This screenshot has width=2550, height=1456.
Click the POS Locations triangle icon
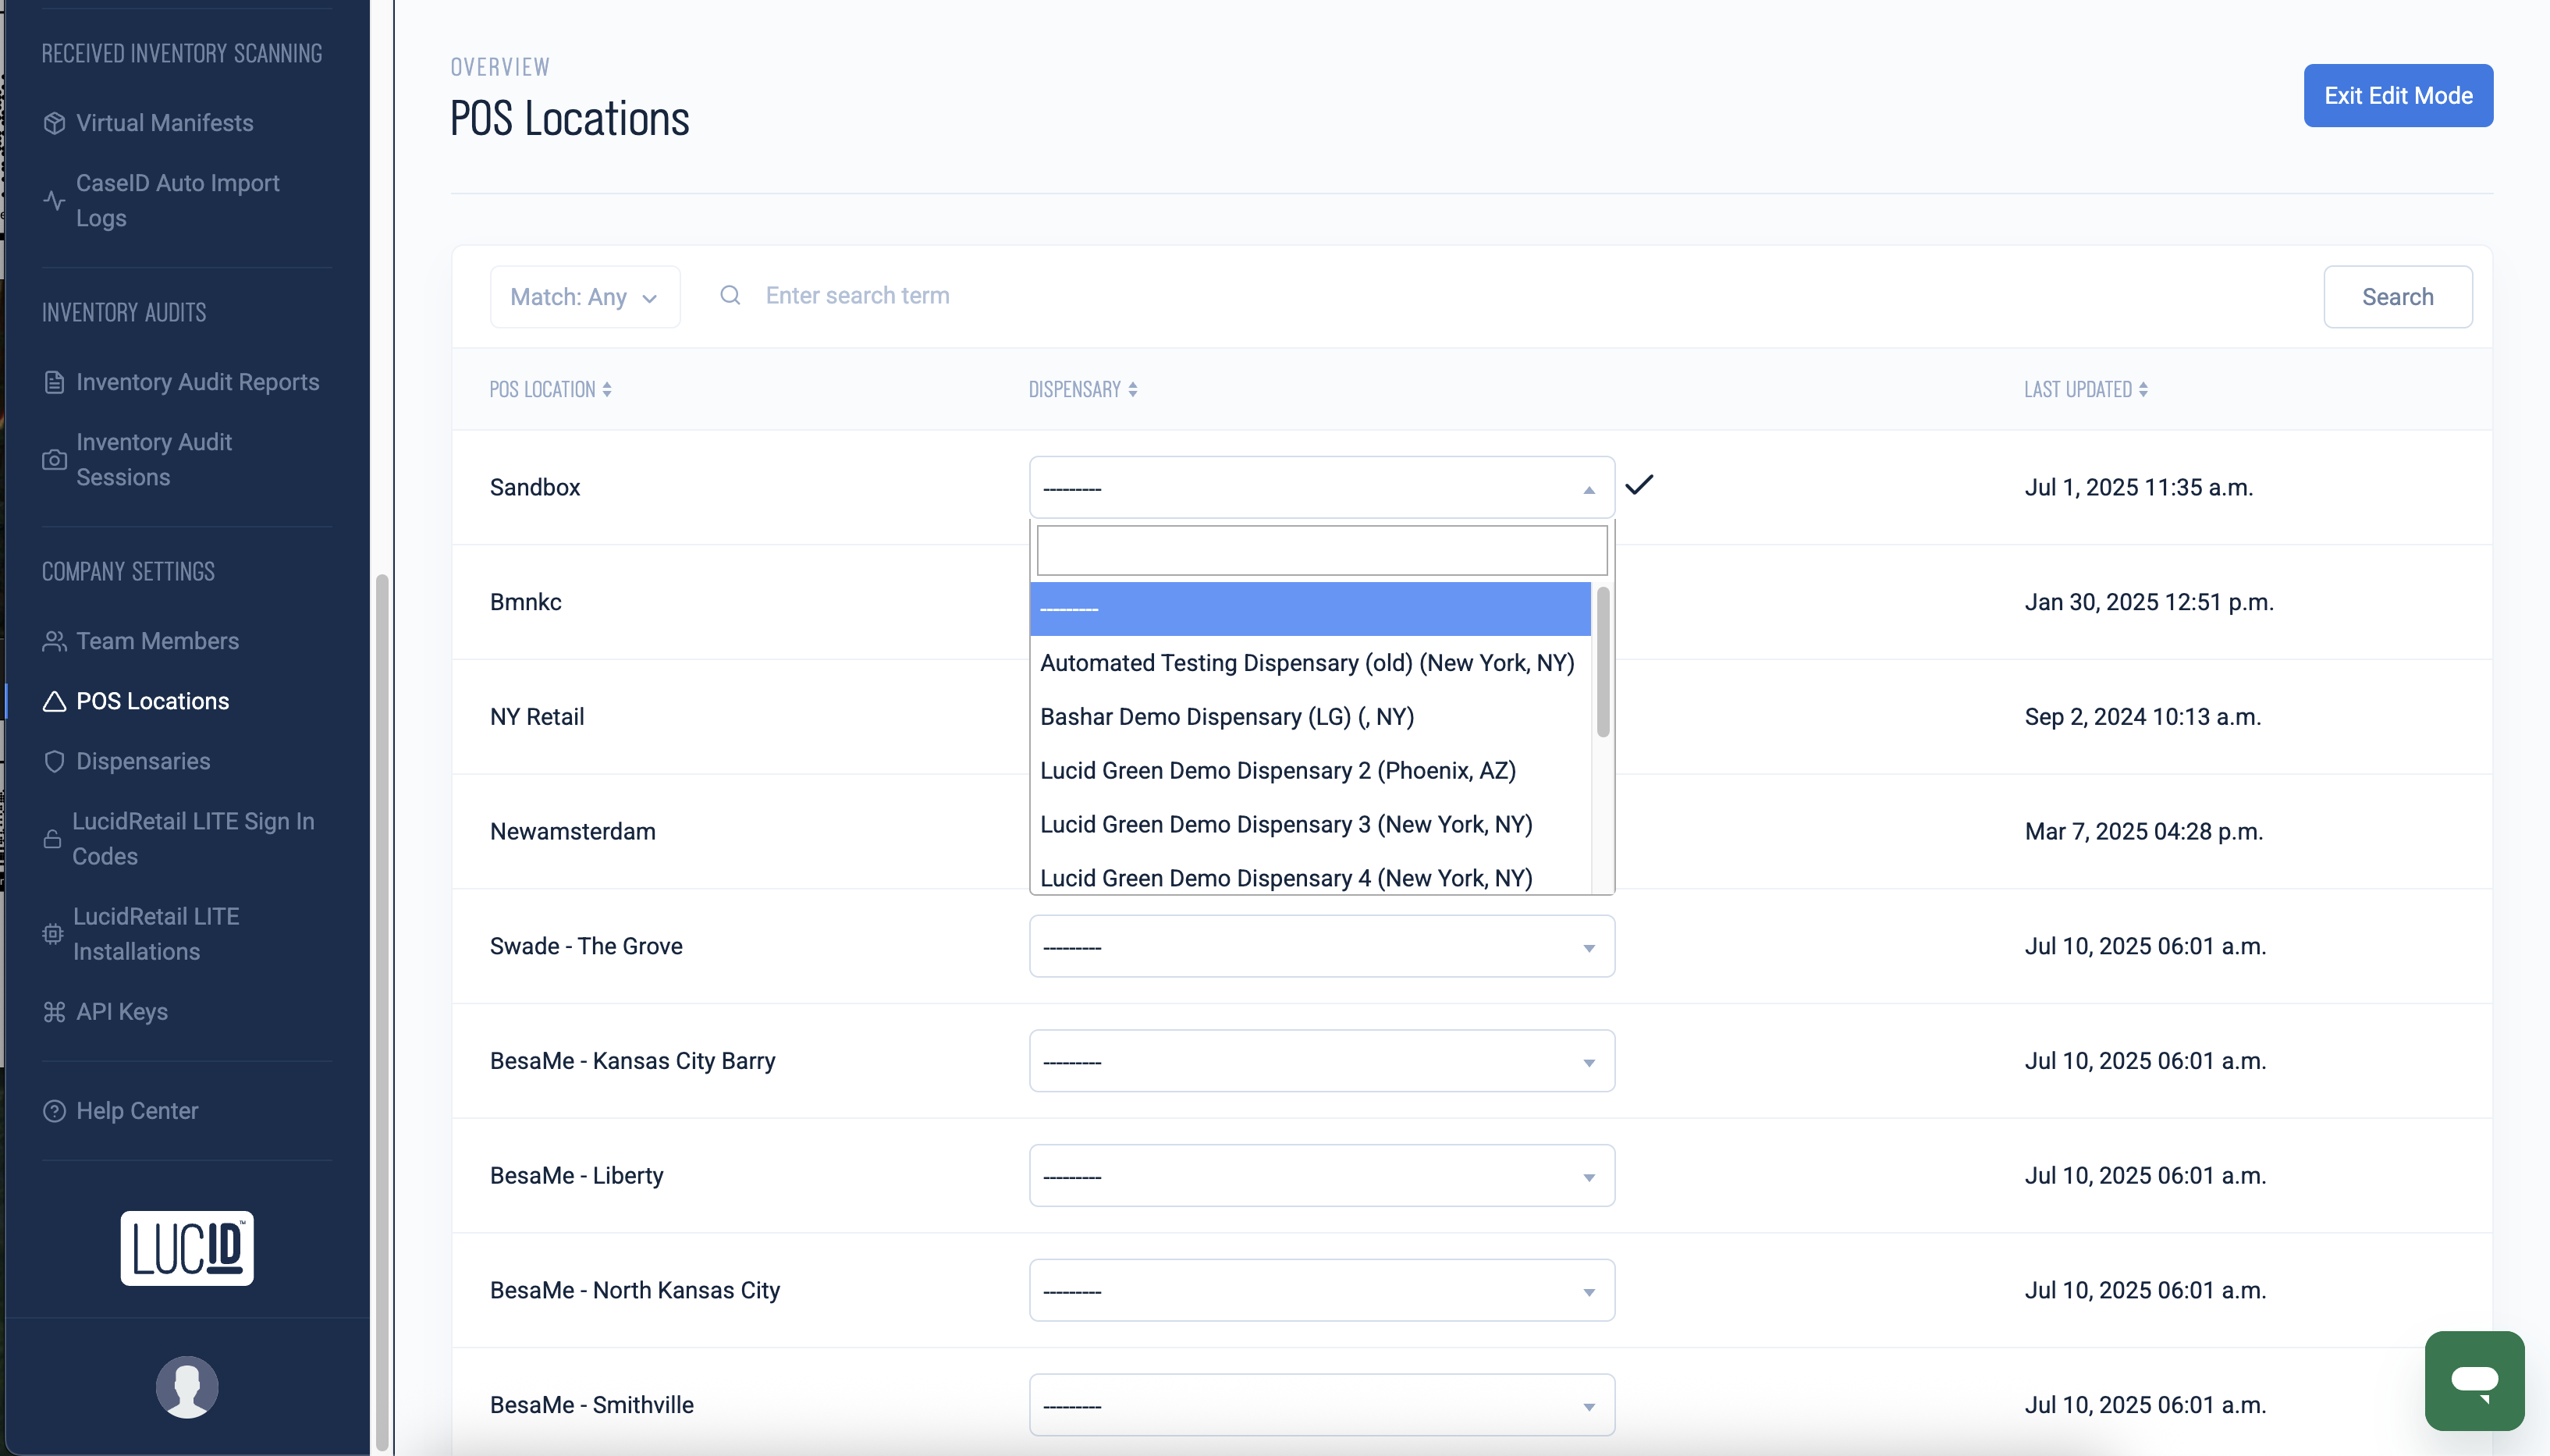pos(54,701)
